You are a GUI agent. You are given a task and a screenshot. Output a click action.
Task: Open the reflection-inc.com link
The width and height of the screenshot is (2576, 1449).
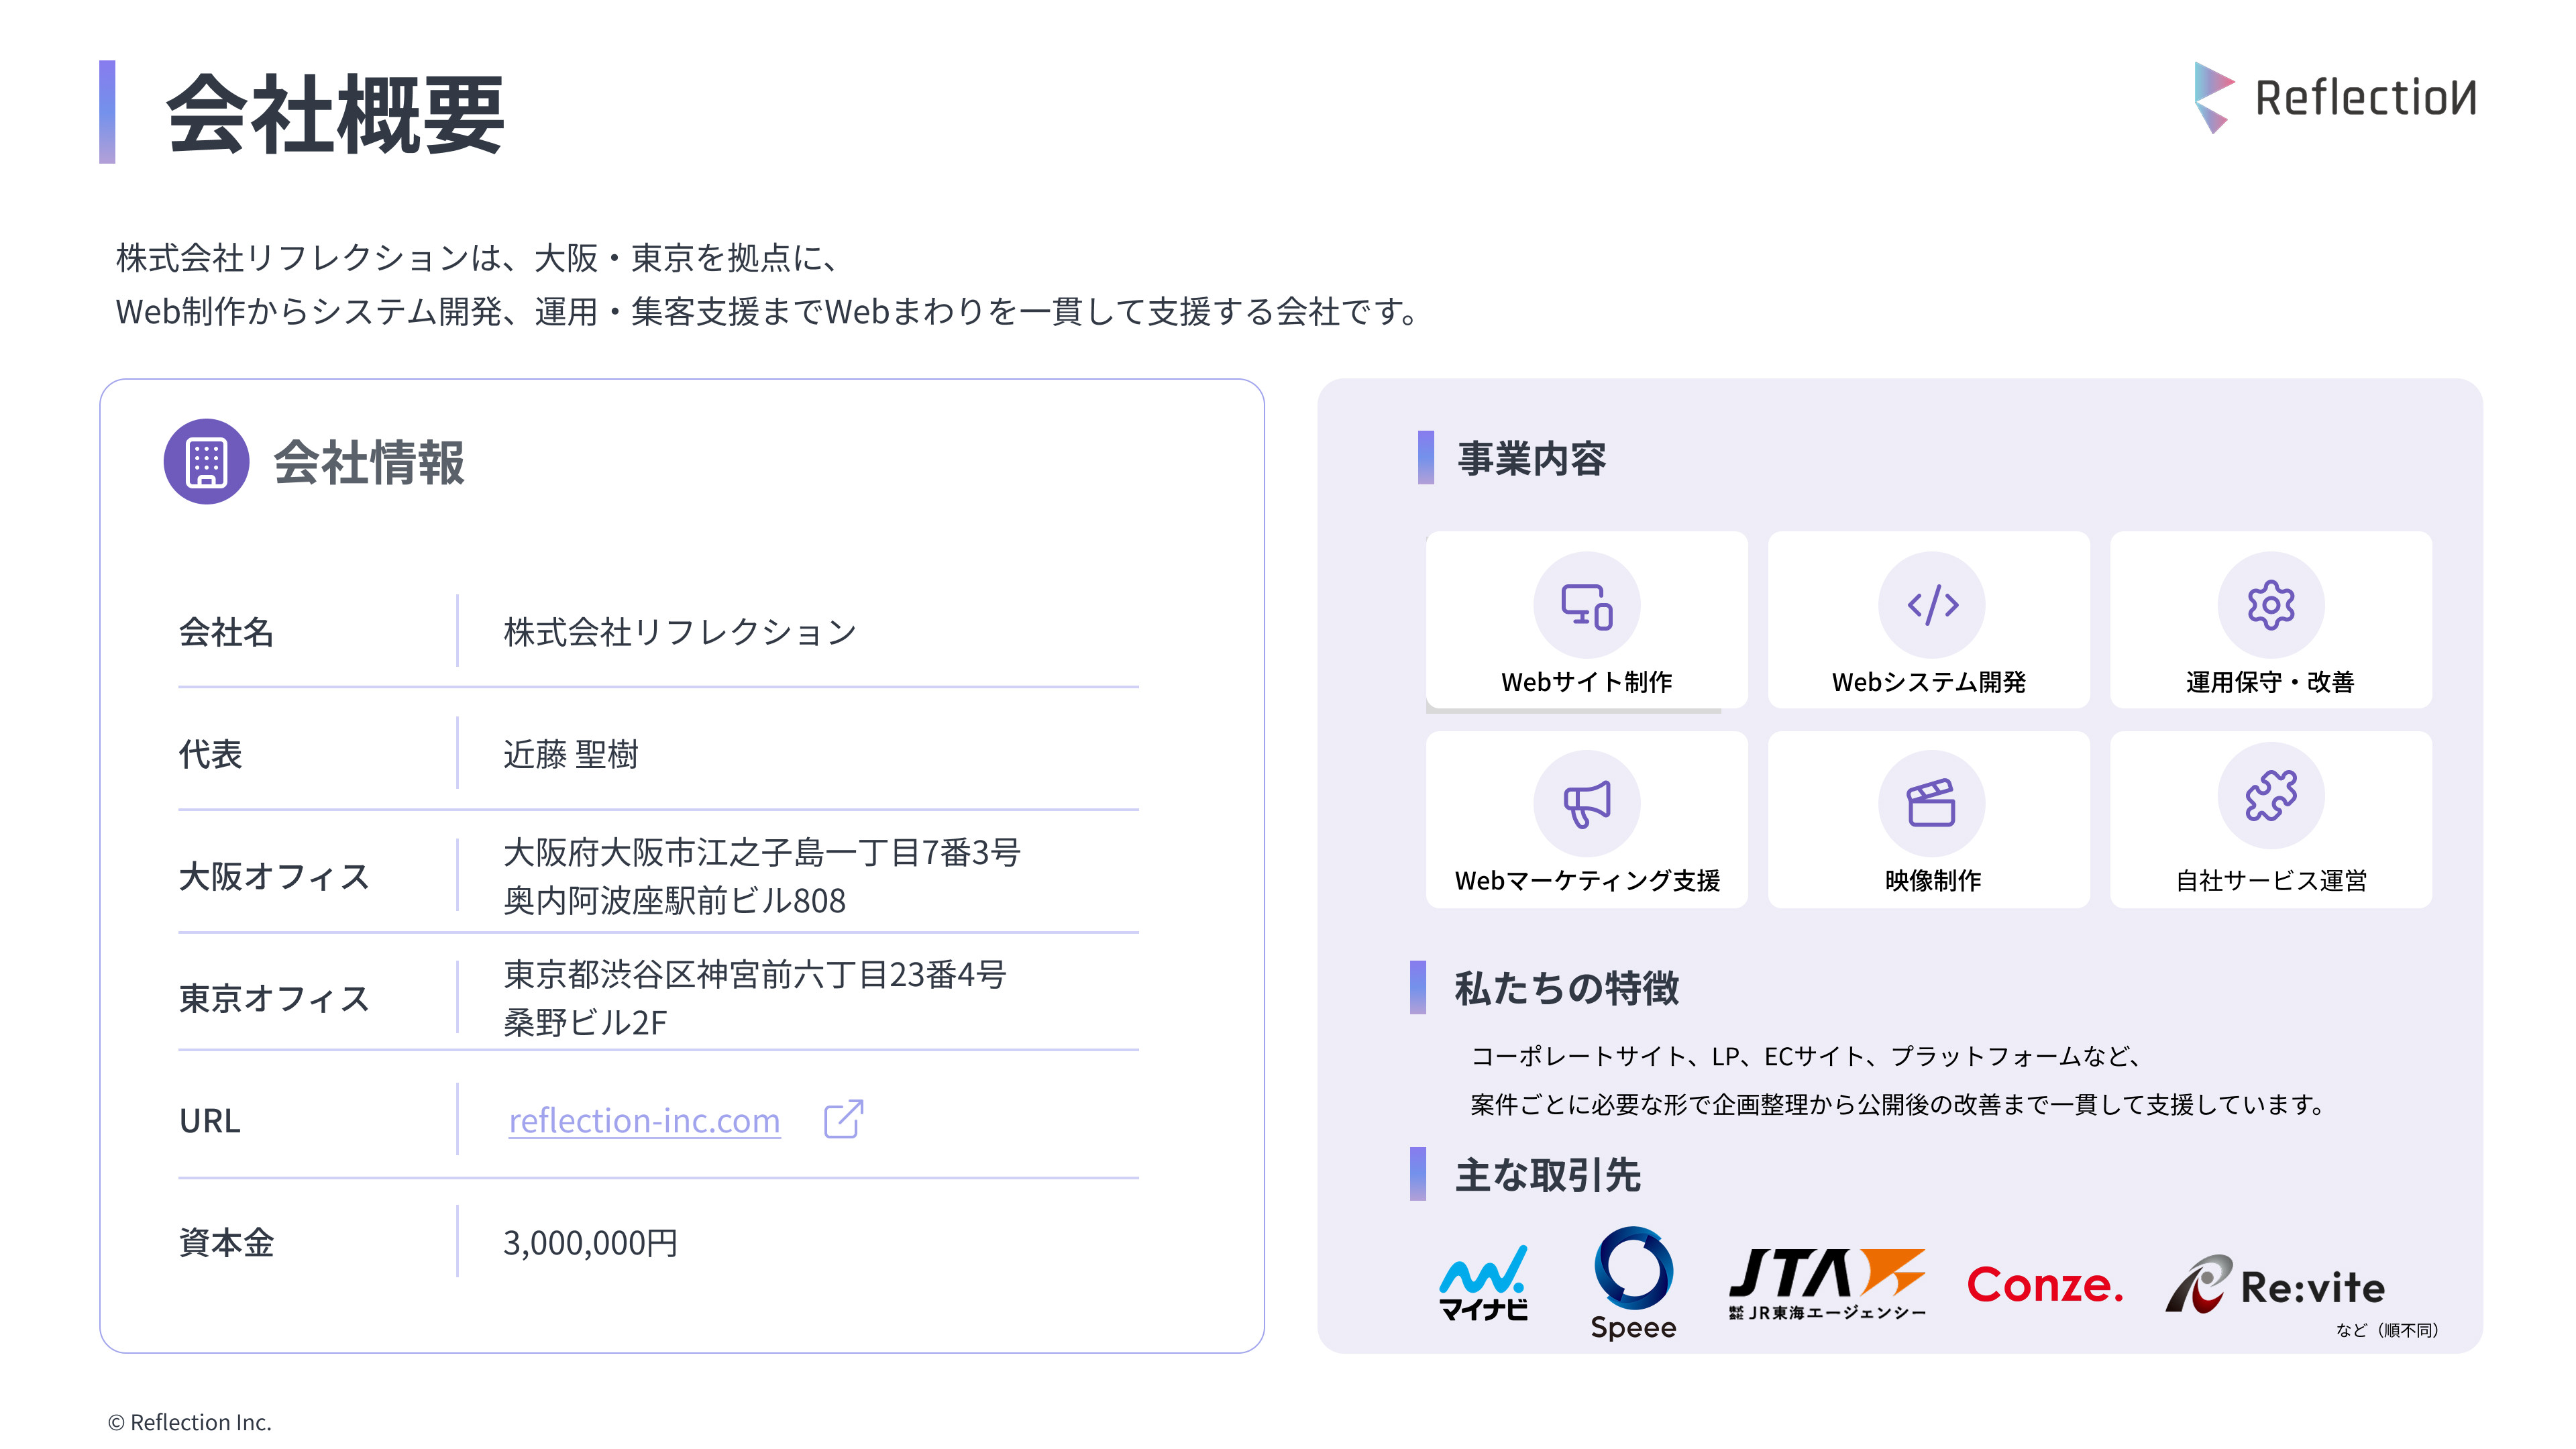click(643, 1120)
